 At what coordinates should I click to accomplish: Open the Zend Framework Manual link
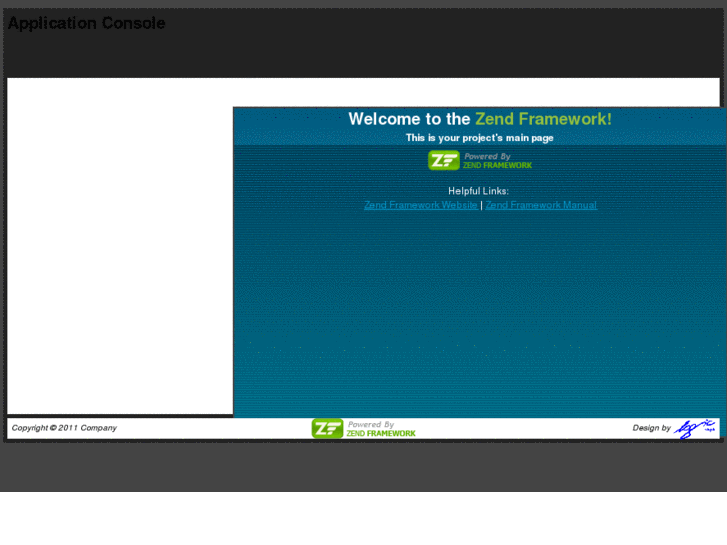[541, 205]
